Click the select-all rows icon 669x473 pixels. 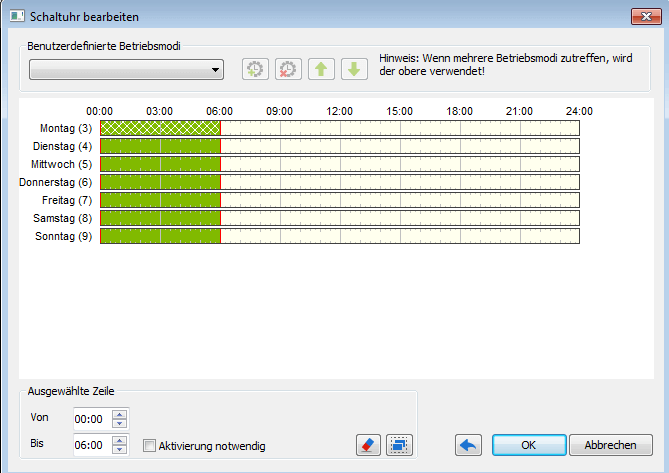(x=399, y=445)
